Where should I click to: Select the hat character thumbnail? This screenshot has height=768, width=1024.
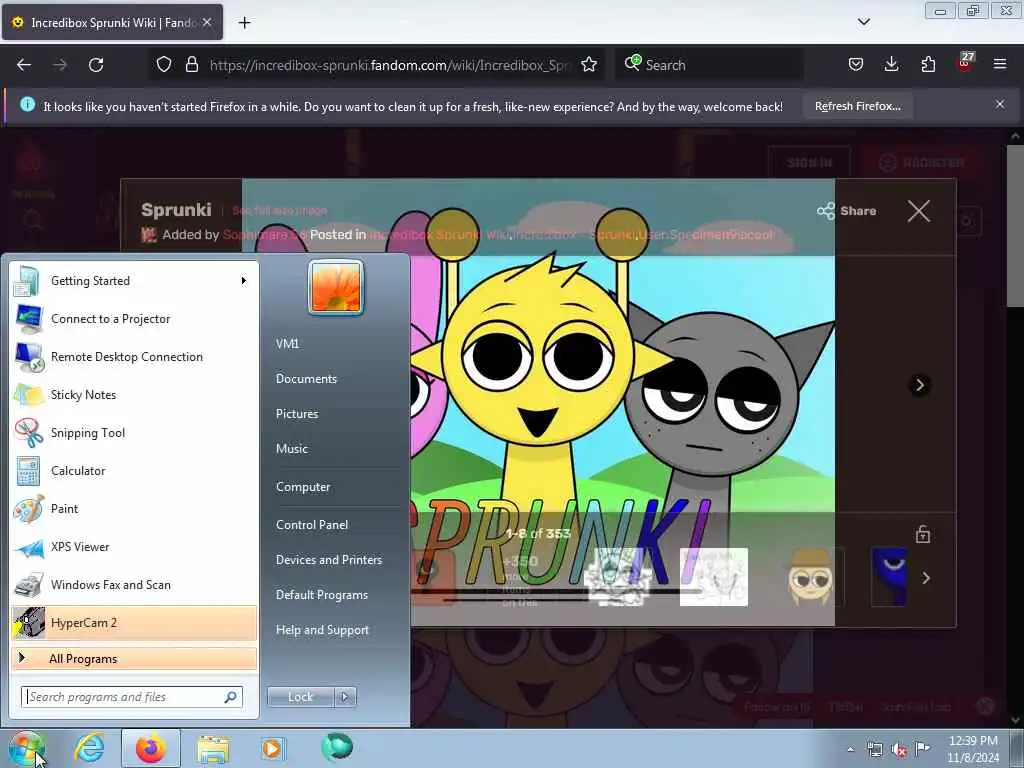click(x=810, y=577)
